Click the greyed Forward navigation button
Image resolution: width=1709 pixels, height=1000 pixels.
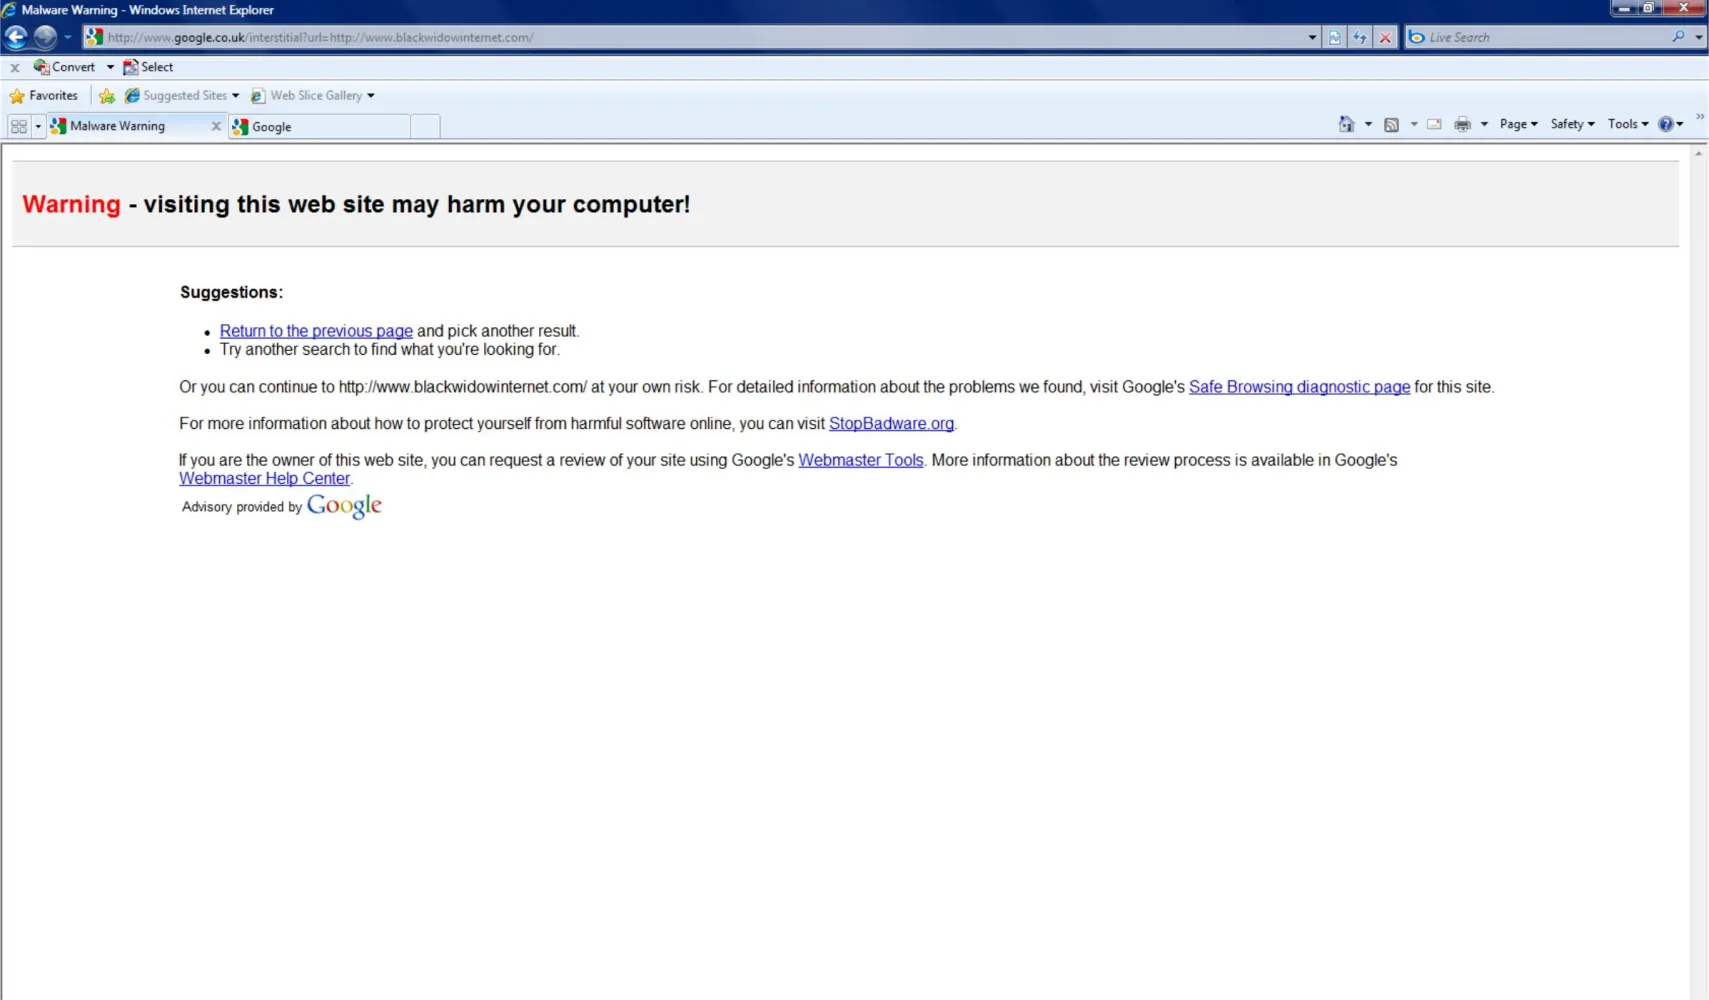click(x=45, y=37)
